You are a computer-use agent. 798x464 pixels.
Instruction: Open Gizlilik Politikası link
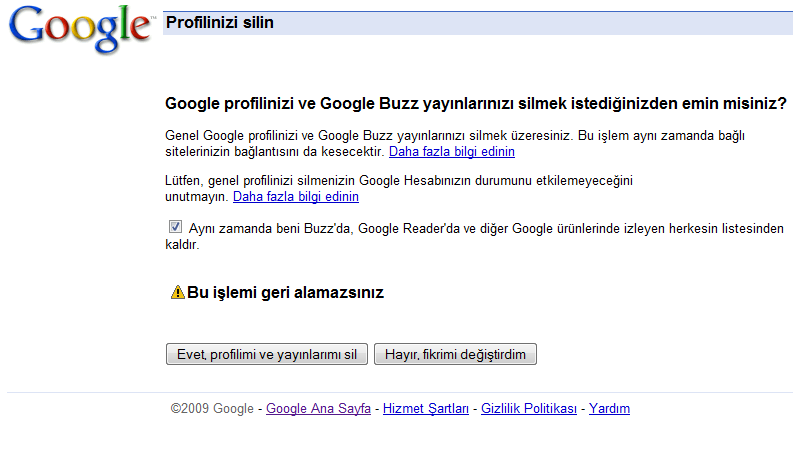click(529, 409)
